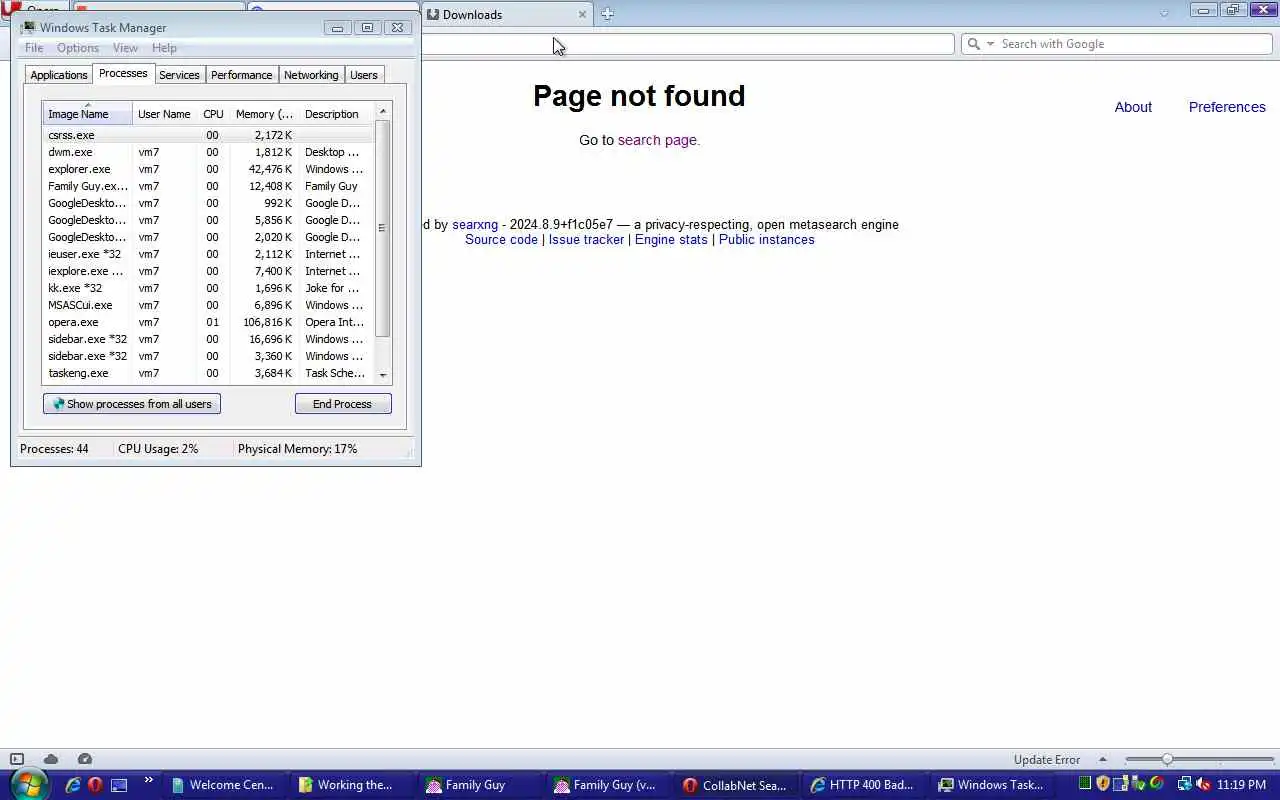The height and width of the screenshot is (800, 1280).
Task: Open the Issue tracker link
Action: [x=586, y=240]
